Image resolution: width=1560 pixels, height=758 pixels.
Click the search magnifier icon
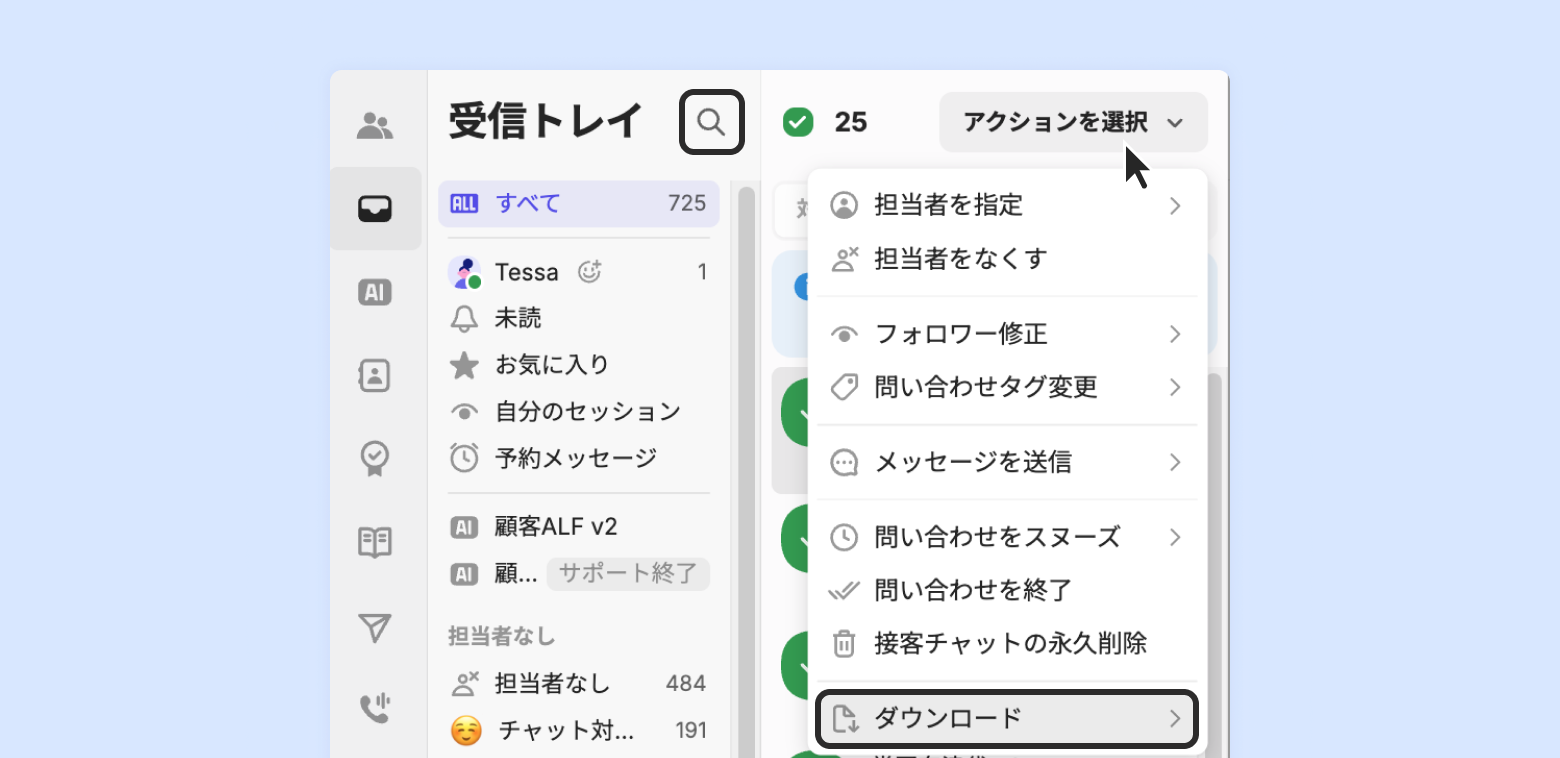coord(711,122)
